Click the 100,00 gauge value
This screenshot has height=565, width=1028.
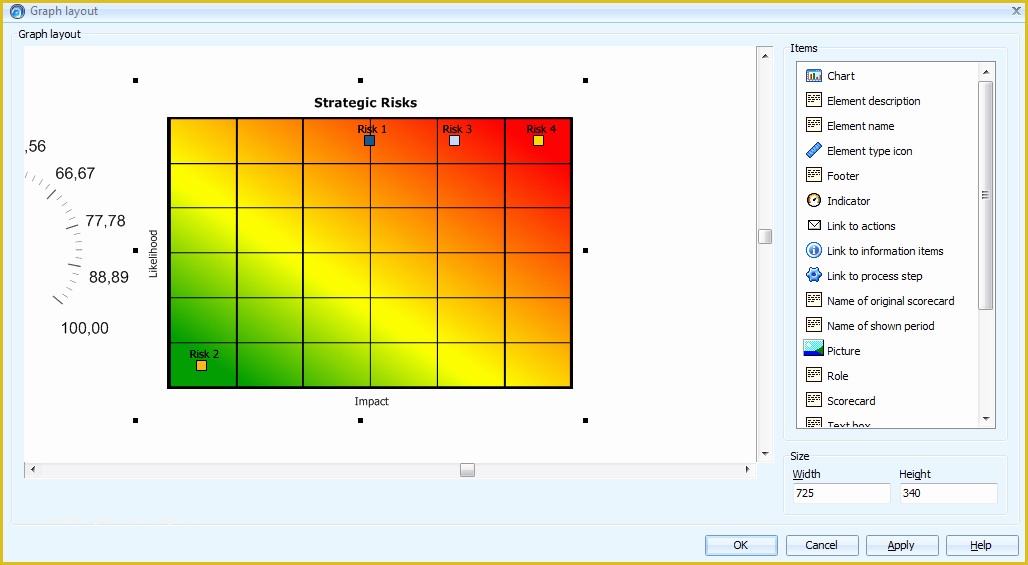click(x=85, y=328)
